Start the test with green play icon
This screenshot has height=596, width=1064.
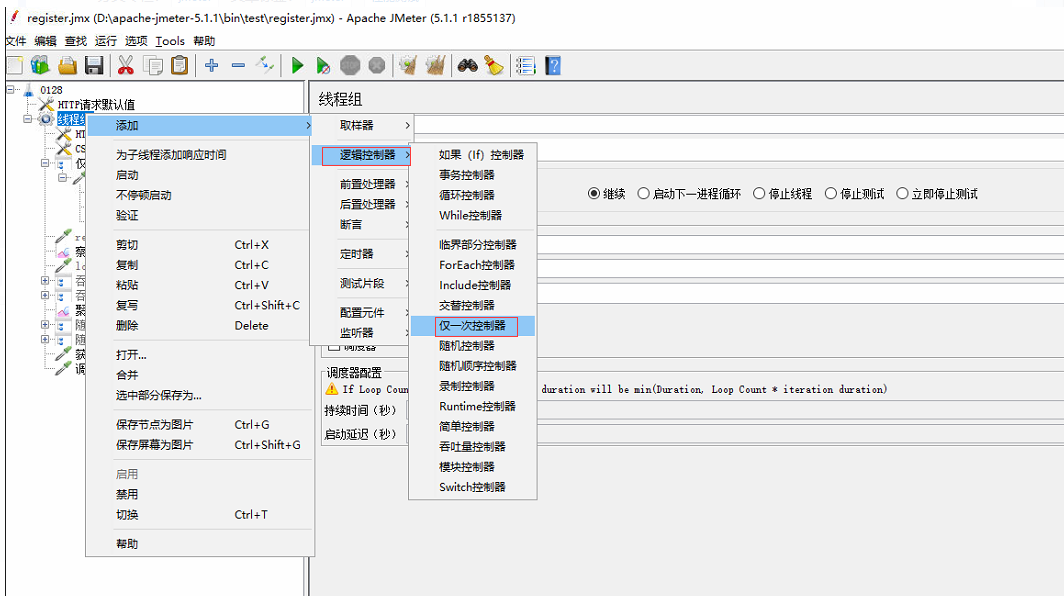(297, 66)
